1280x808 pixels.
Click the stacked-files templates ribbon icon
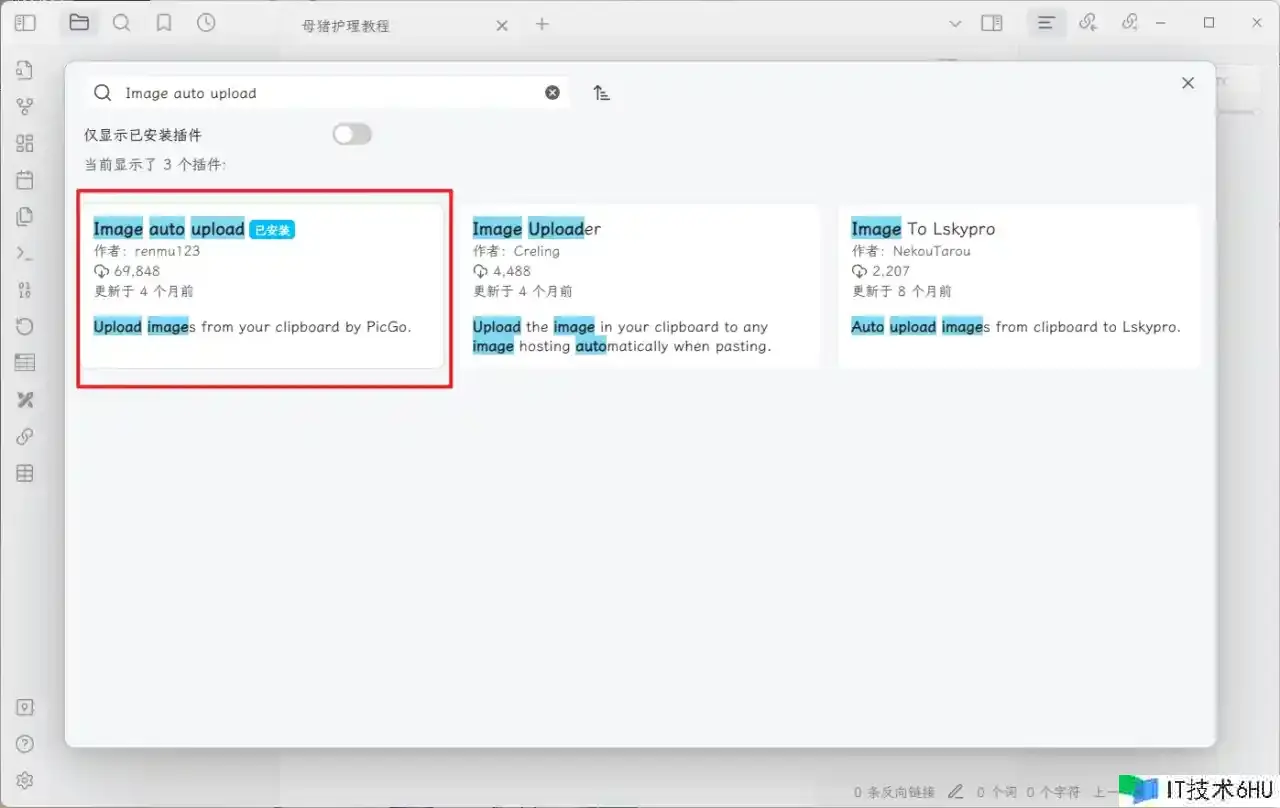(25, 217)
